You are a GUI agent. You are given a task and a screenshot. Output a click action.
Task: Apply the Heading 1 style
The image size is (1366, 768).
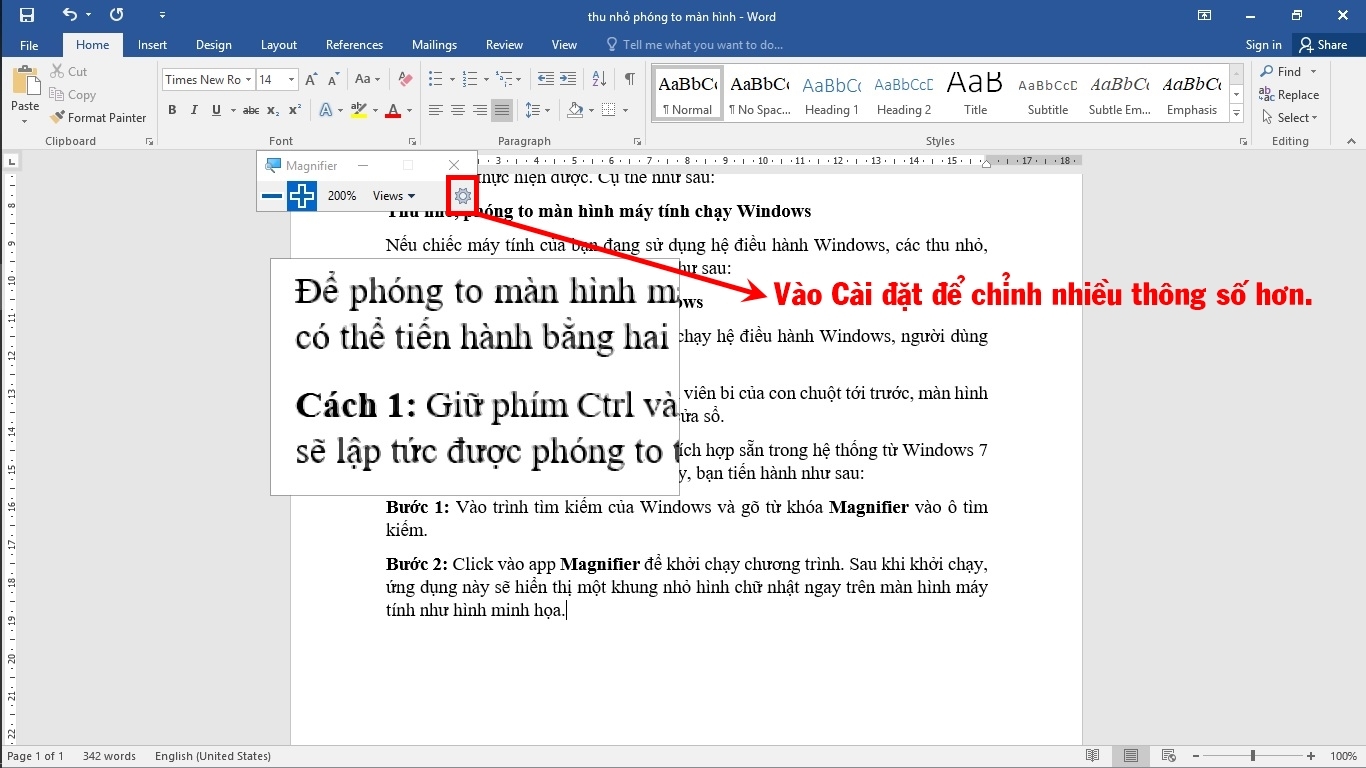point(831,94)
